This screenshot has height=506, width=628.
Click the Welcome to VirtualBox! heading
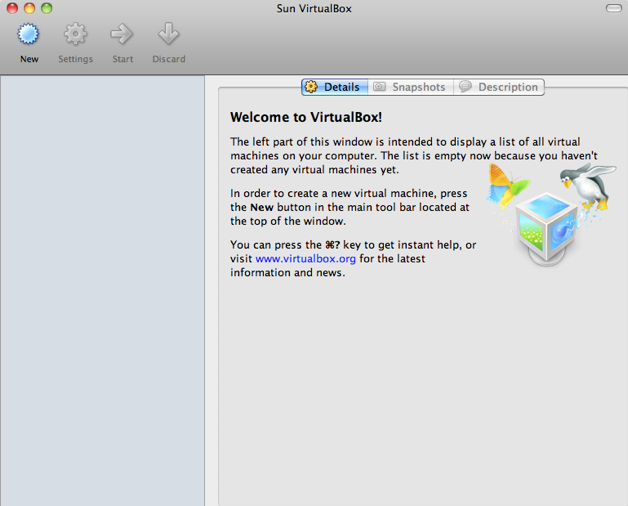pos(306,117)
